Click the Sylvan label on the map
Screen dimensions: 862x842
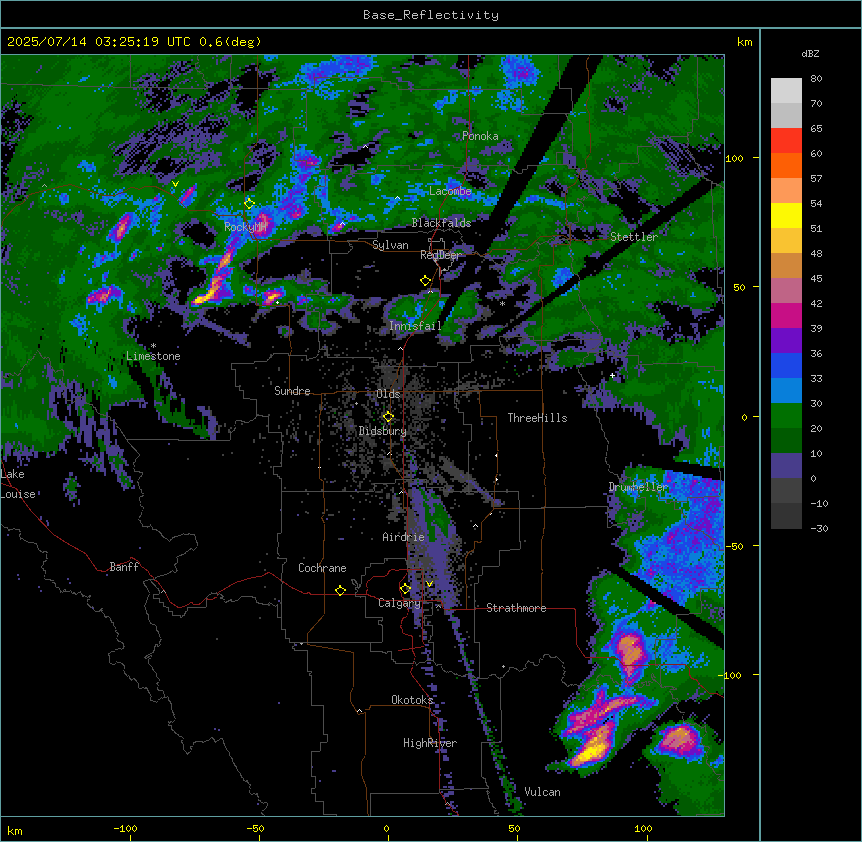390,245
